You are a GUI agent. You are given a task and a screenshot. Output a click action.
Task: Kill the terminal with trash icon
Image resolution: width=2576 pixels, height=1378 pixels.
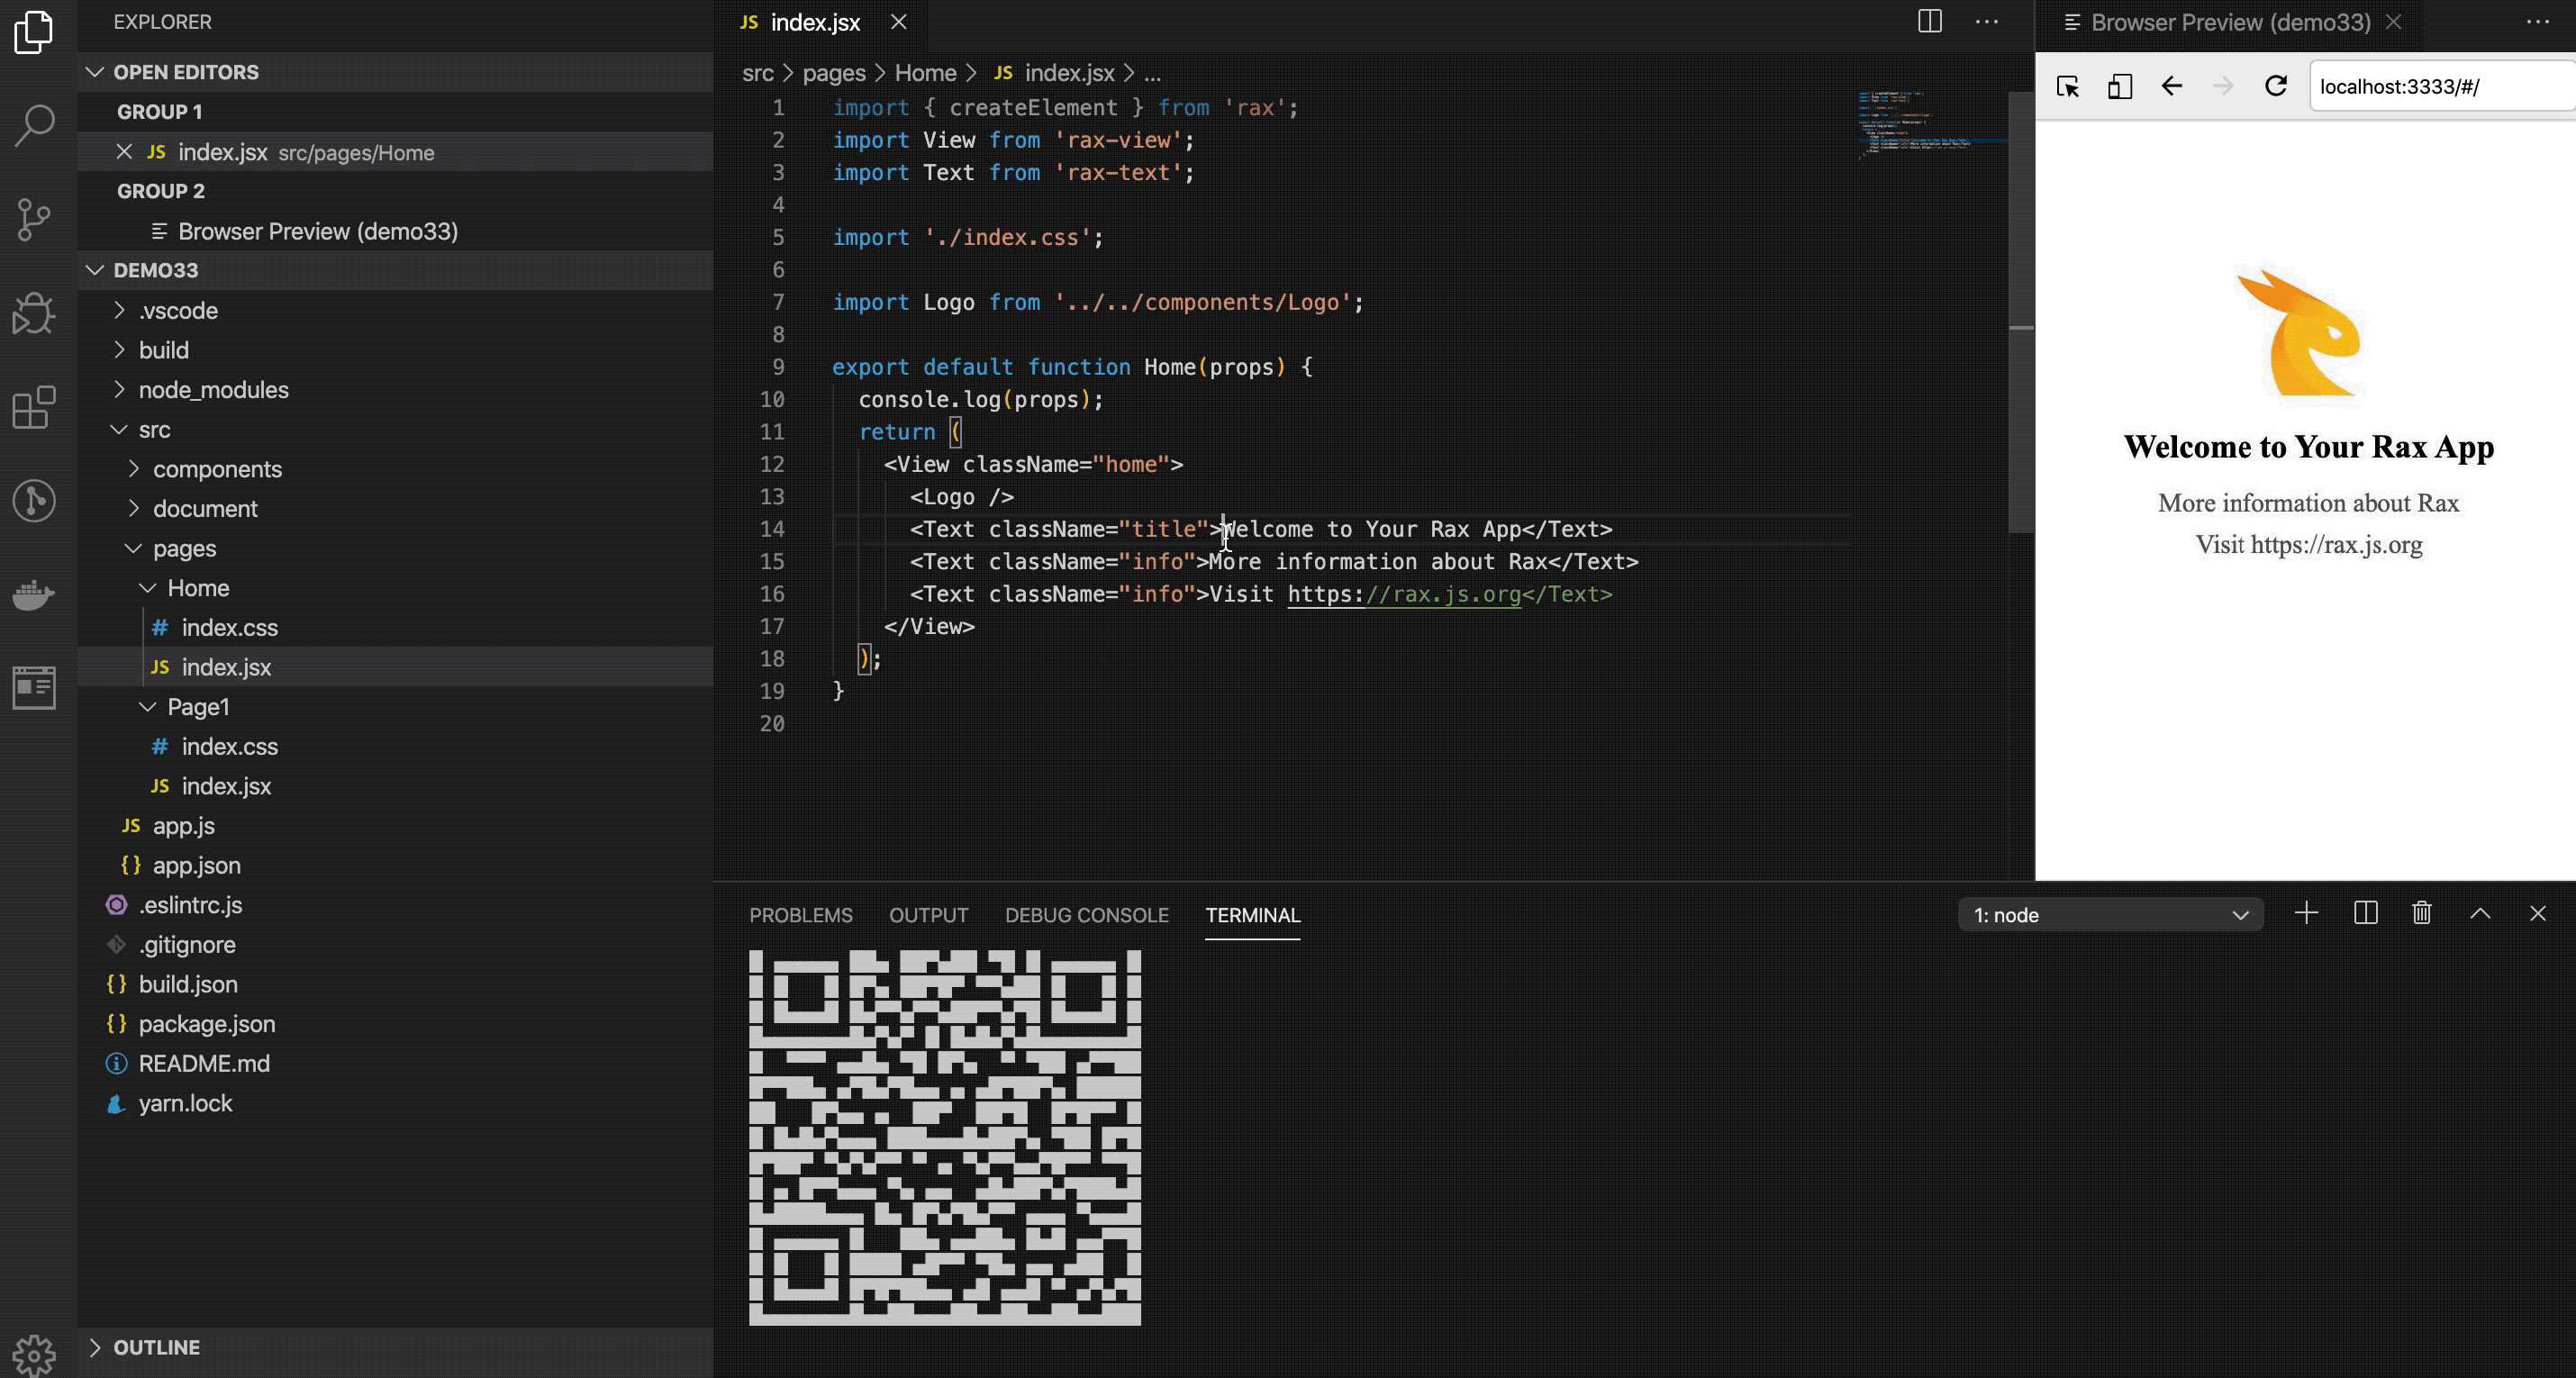click(x=2421, y=913)
